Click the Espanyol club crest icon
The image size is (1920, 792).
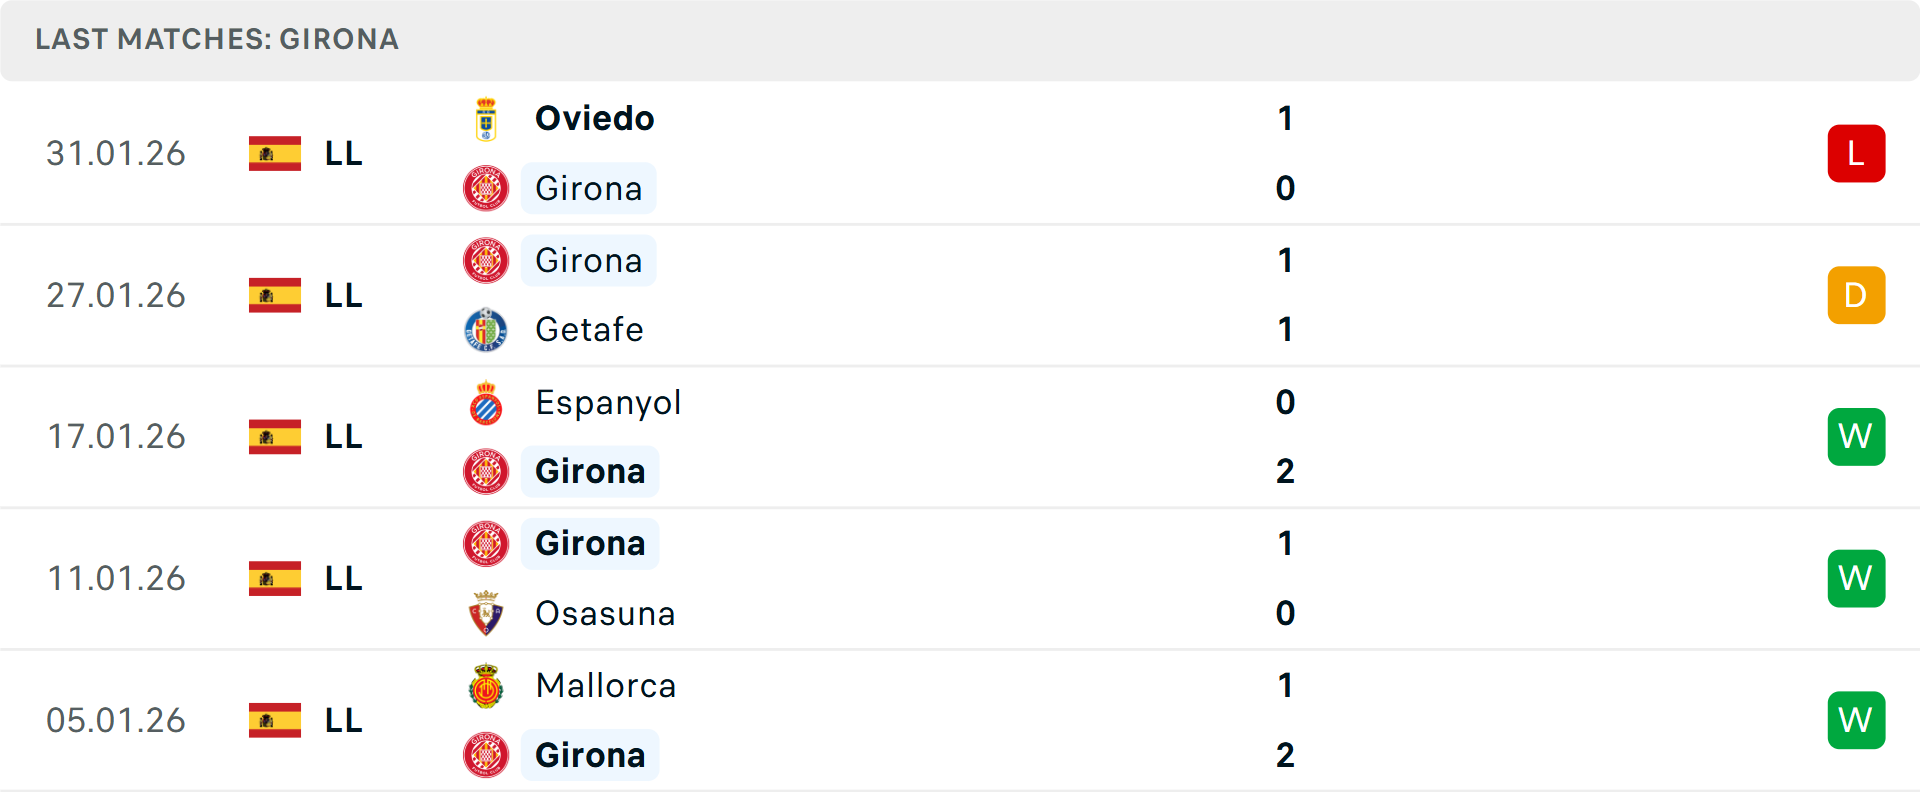point(486,402)
